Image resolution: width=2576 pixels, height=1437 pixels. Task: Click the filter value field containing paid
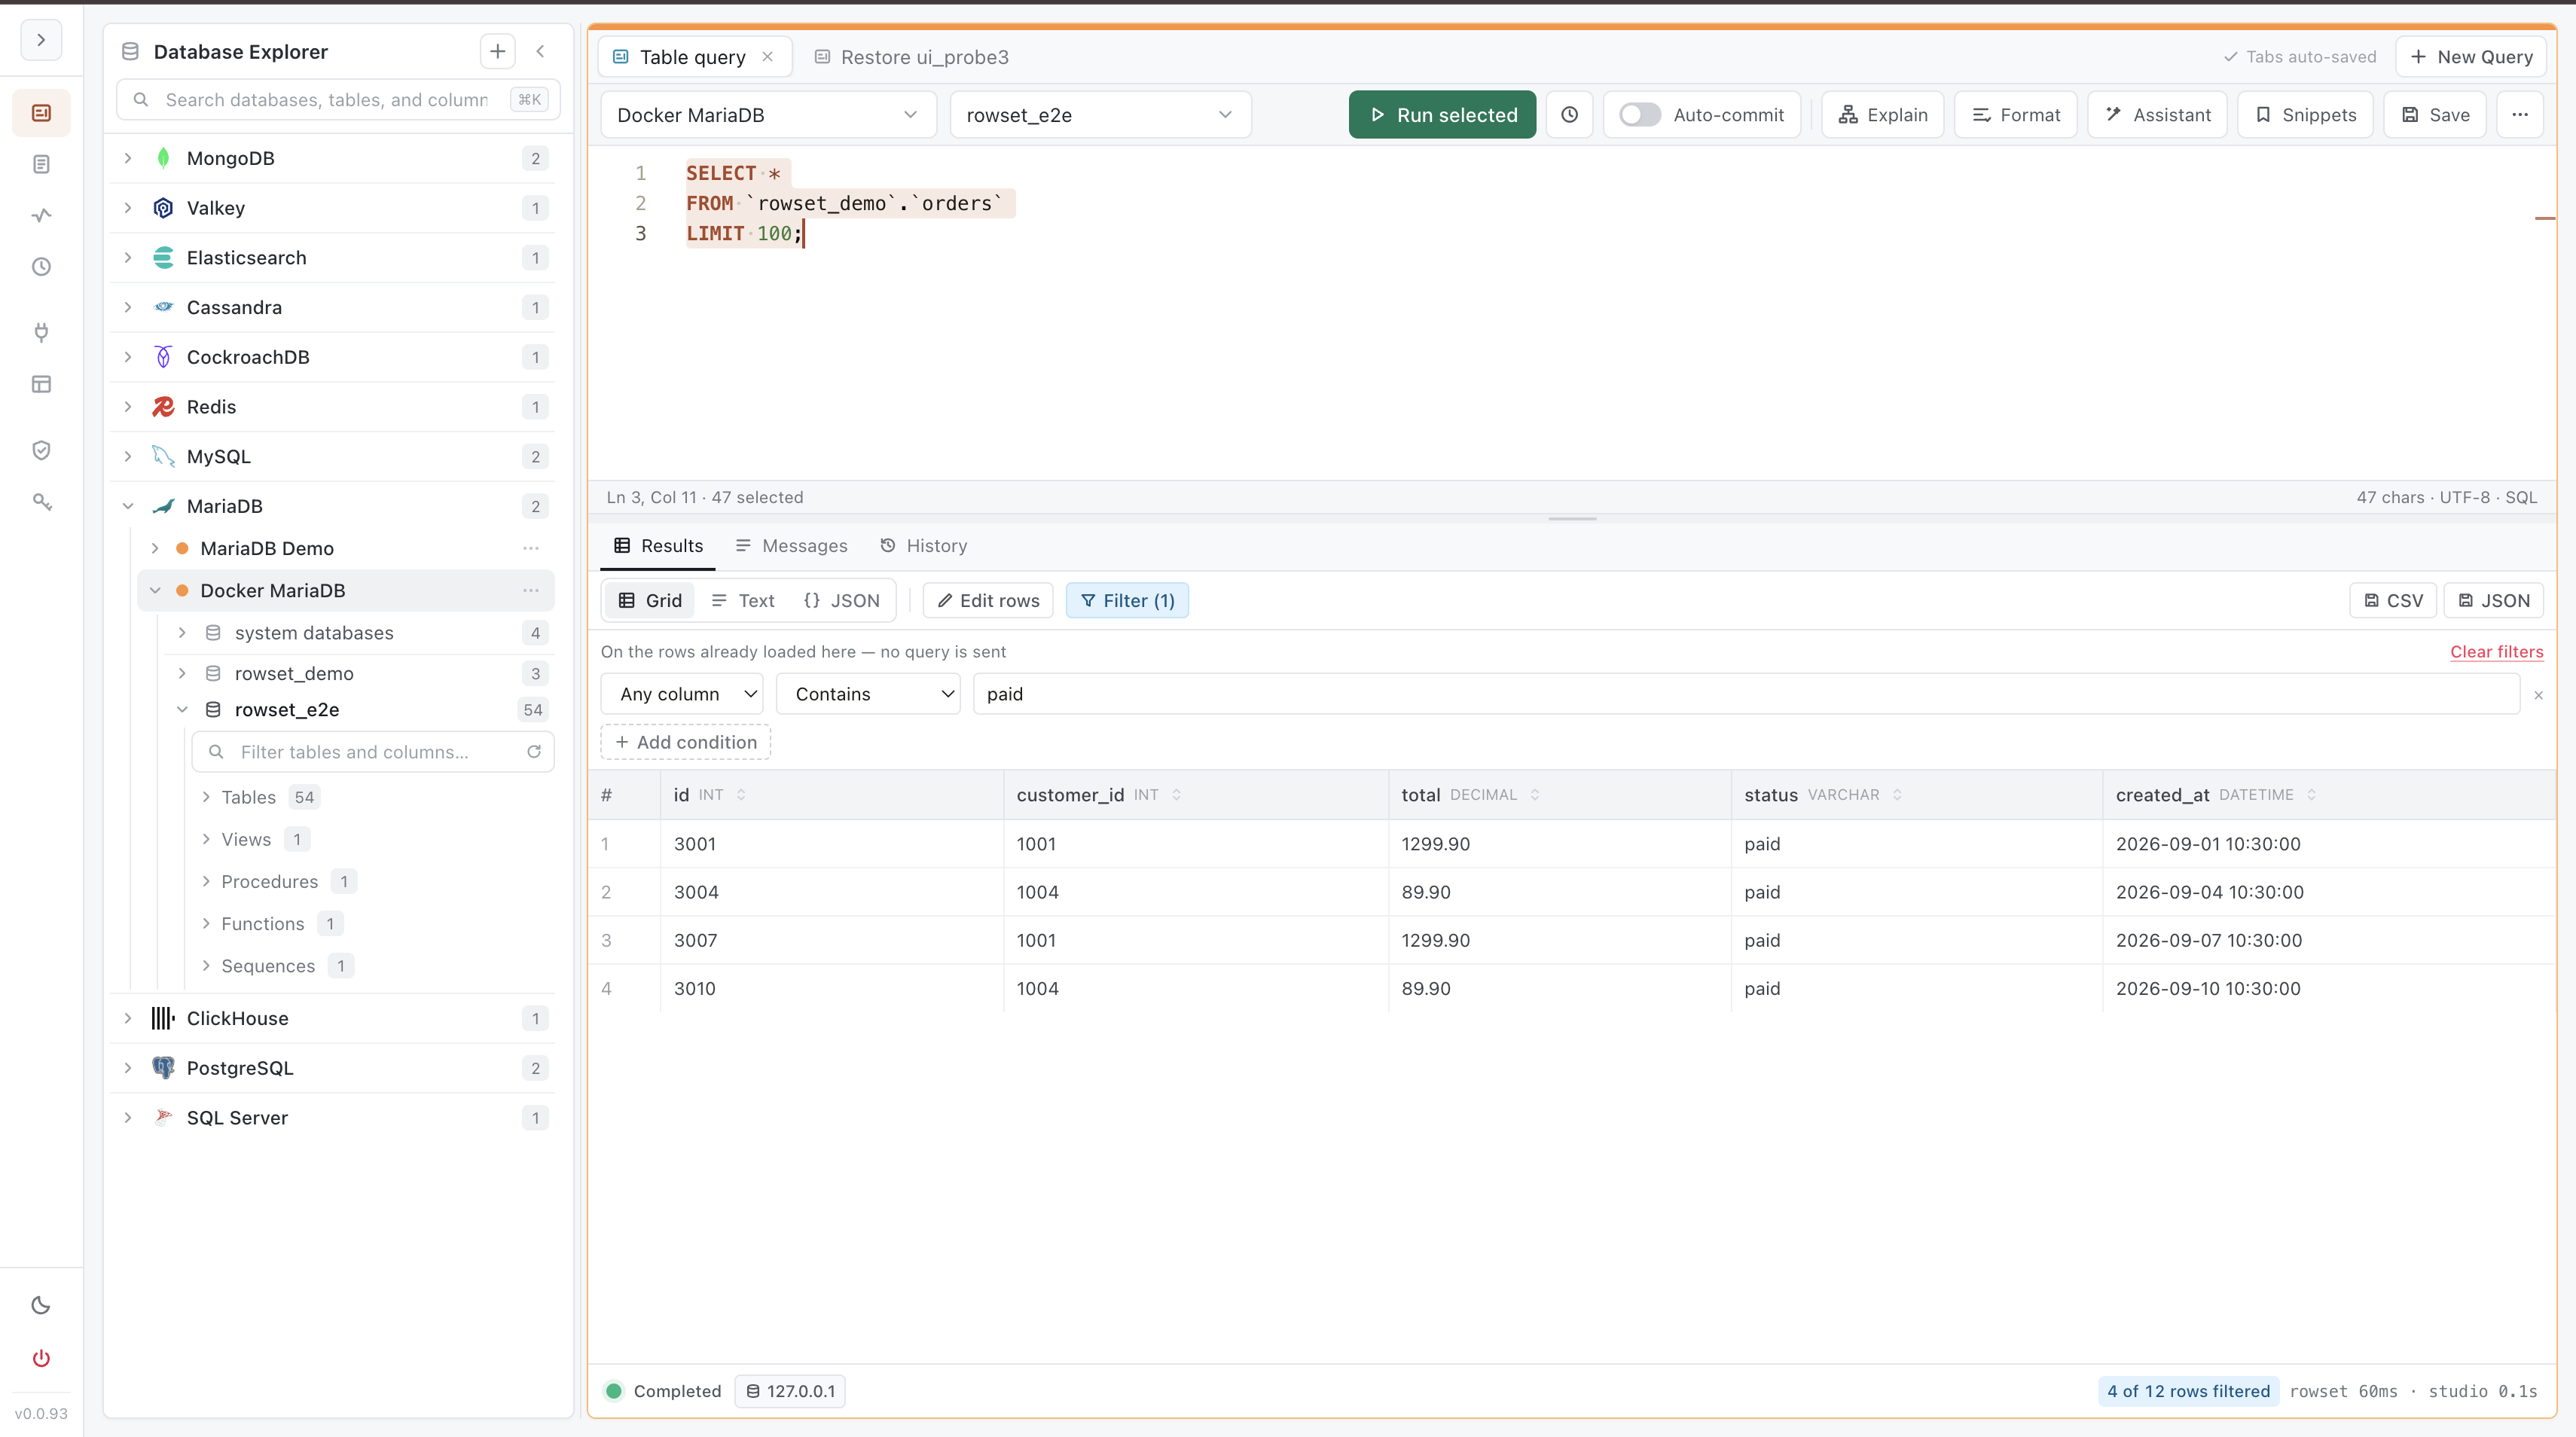1746,695
